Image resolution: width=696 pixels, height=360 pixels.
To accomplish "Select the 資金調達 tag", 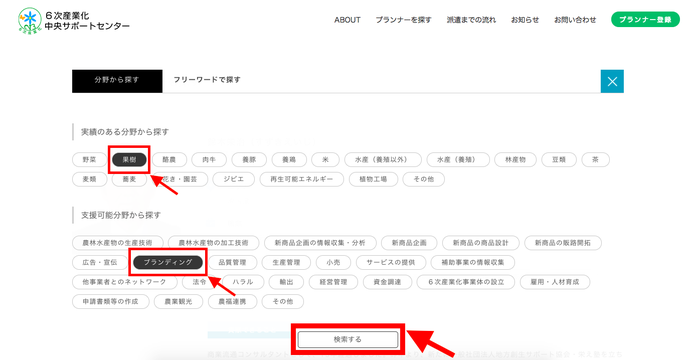I will pos(387,282).
